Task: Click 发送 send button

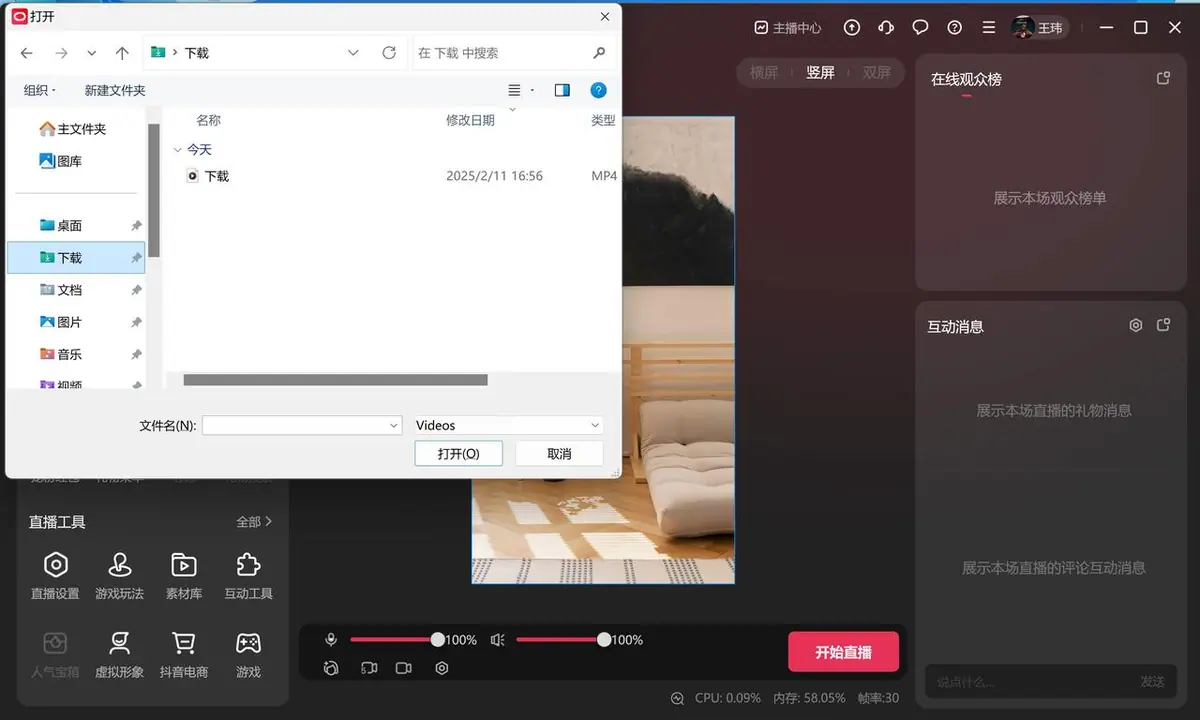Action: pos(1152,681)
